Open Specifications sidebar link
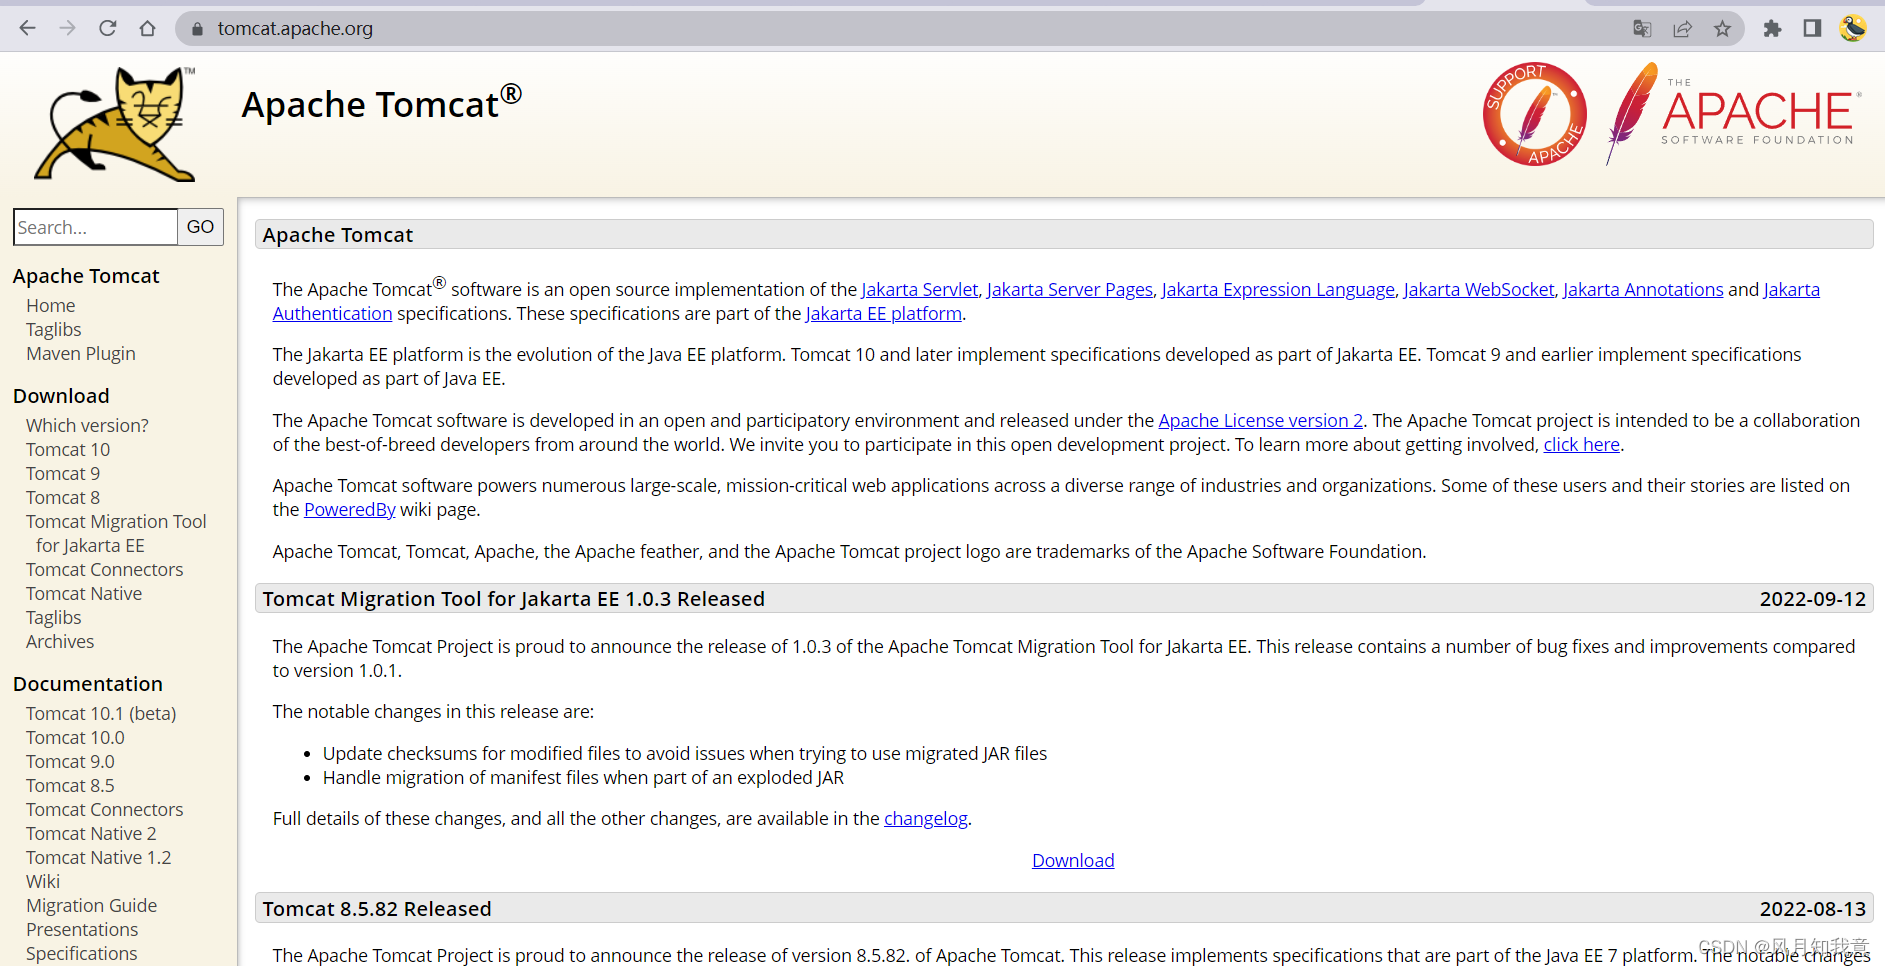The width and height of the screenshot is (1885, 966). [x=82, y=953]
